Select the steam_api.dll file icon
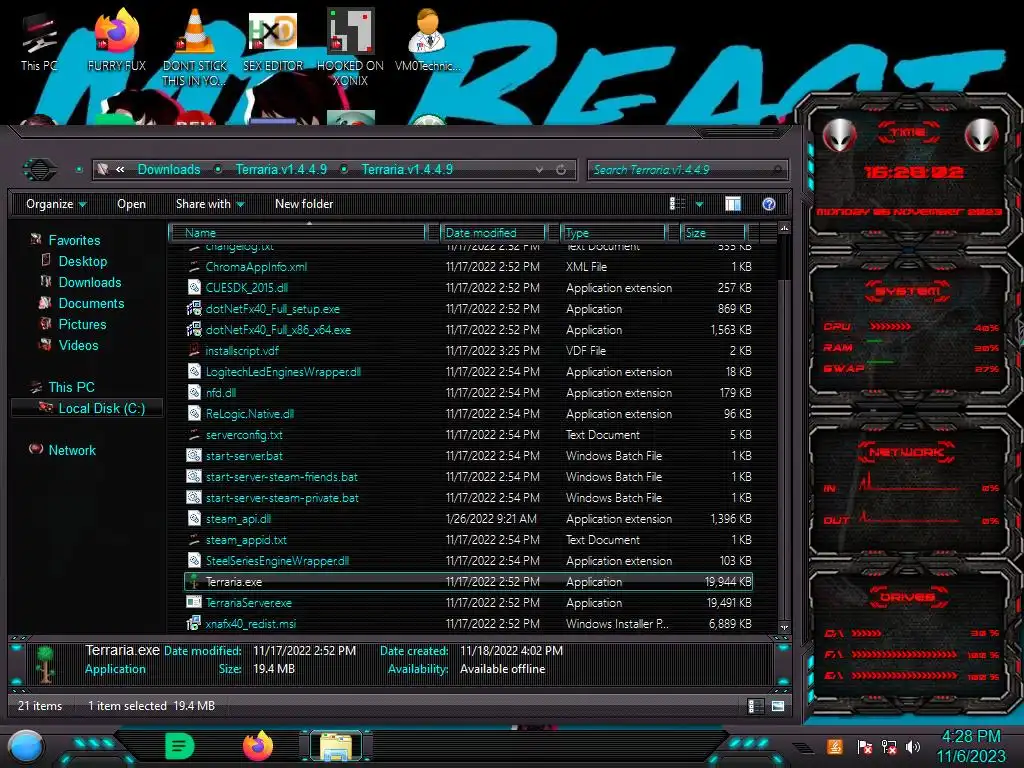Screen dimensions: 1024x768 [x=194, y=519]
